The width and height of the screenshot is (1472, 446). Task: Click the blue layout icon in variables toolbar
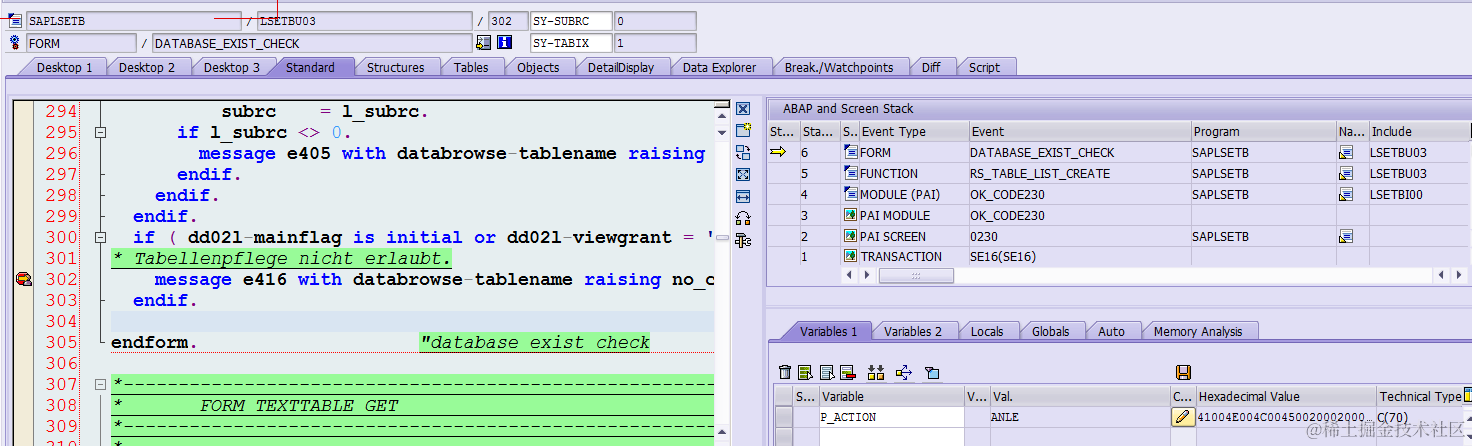tap(932, 372)
